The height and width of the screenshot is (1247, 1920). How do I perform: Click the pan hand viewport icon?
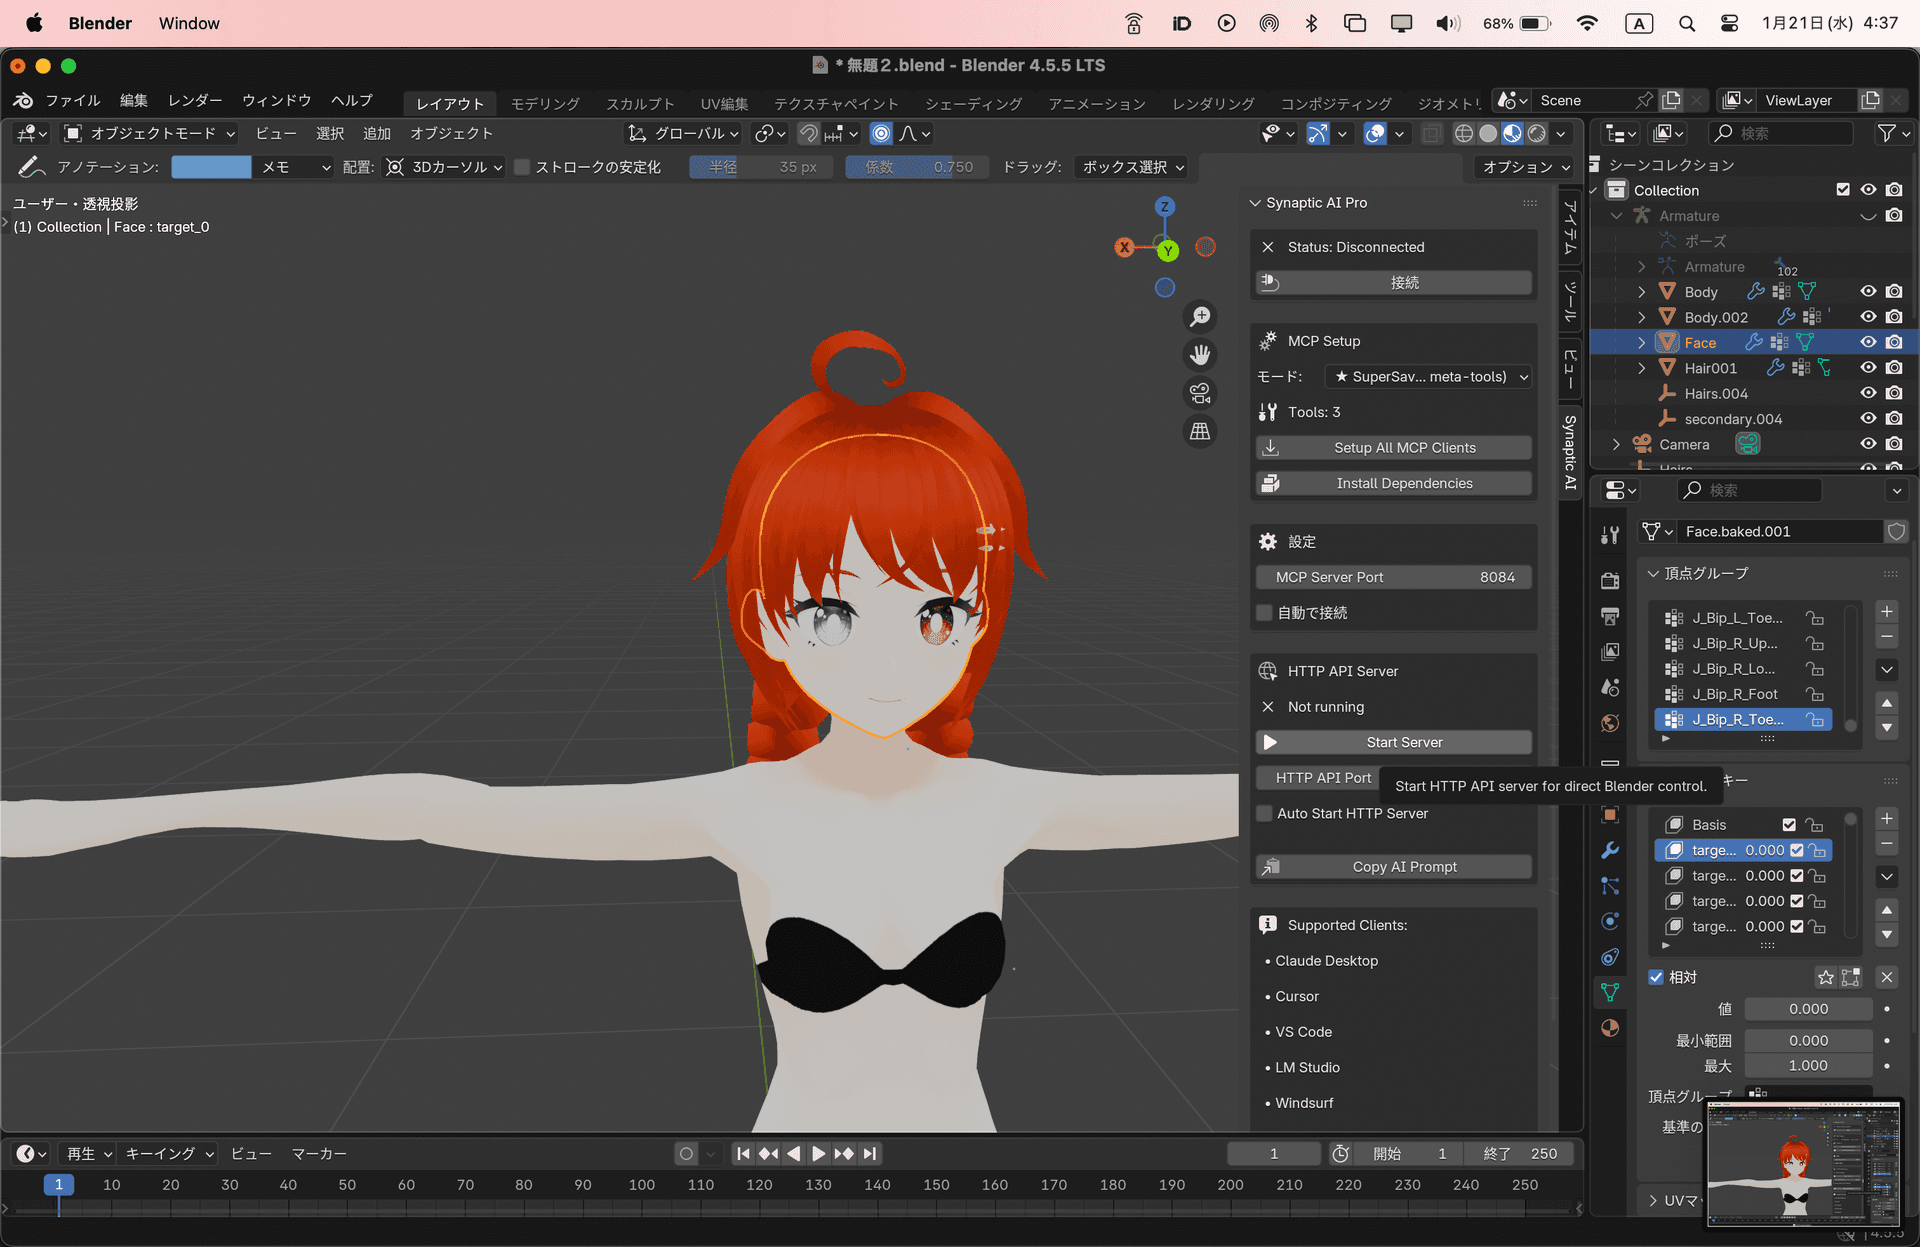pos(1200,354)
